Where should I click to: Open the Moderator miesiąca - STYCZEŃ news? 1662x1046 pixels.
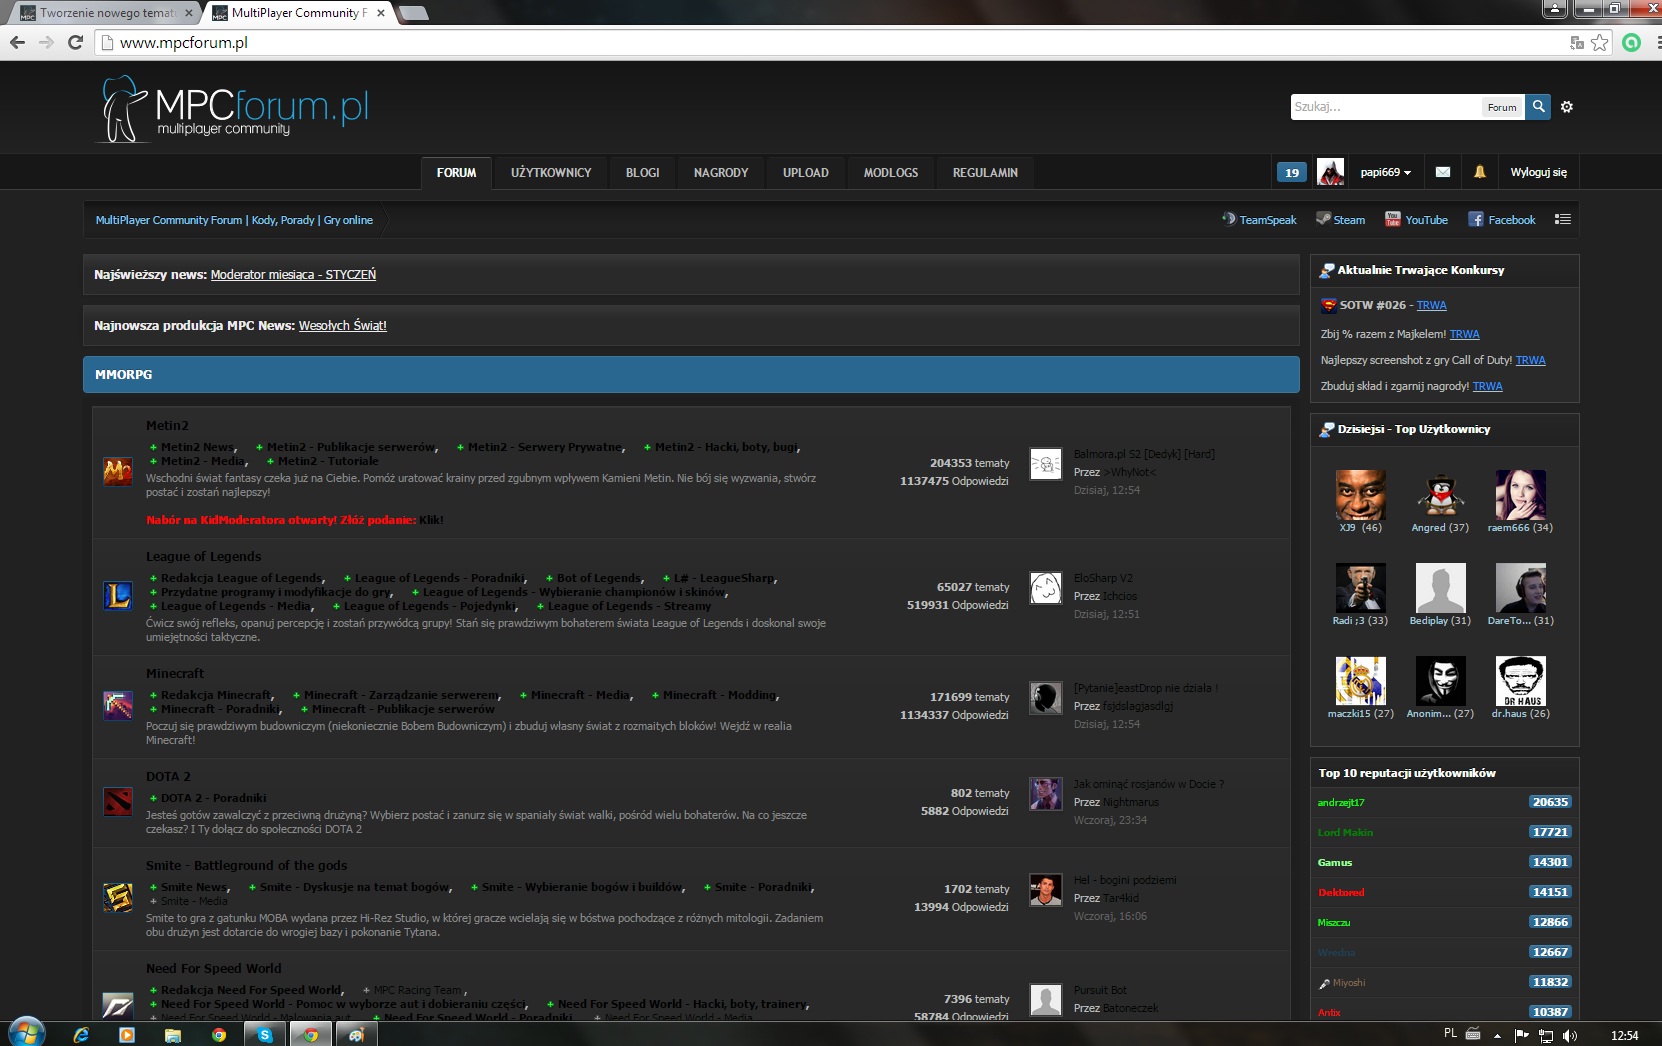(x=293, y=275)
